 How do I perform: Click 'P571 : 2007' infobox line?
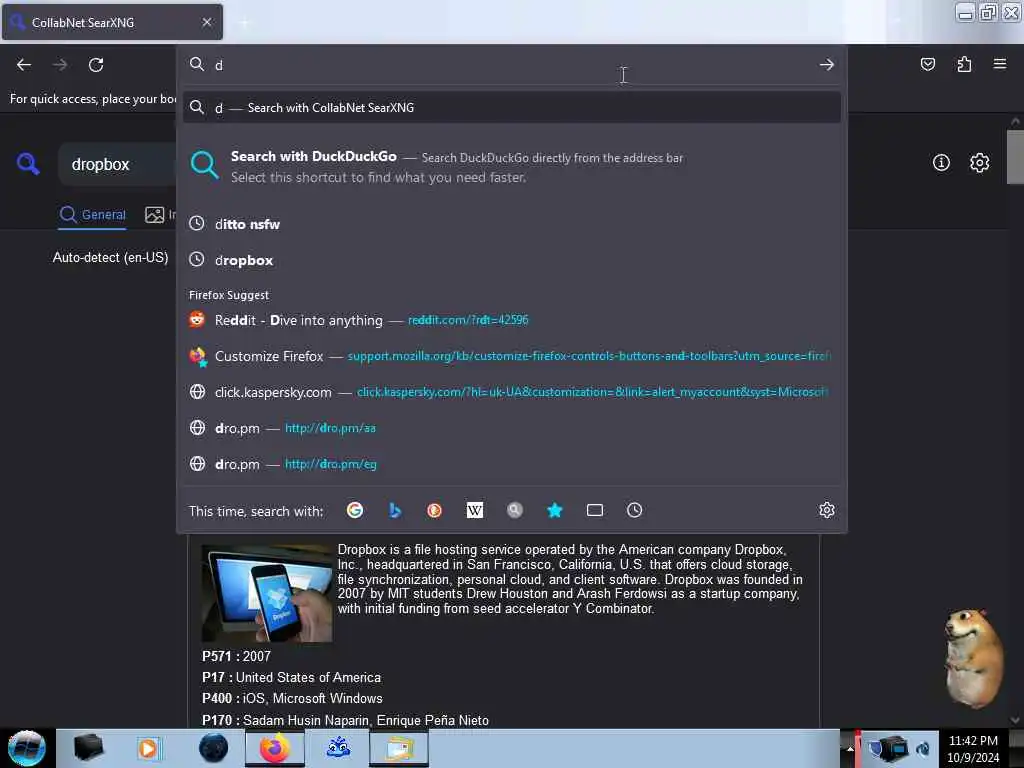(x=236, y=656)
